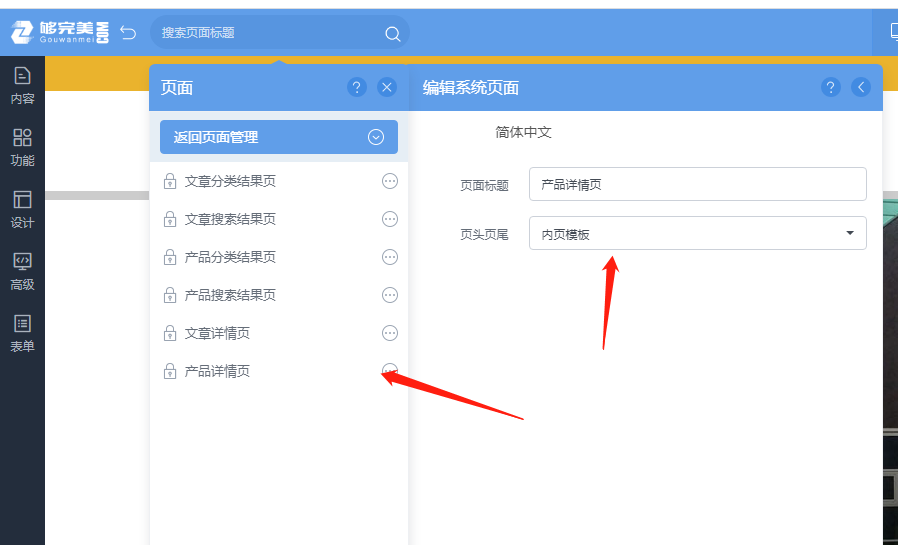898x545 pixels.
Task: Open more options for 产品搜索结果页
Action: click(390, 295)
